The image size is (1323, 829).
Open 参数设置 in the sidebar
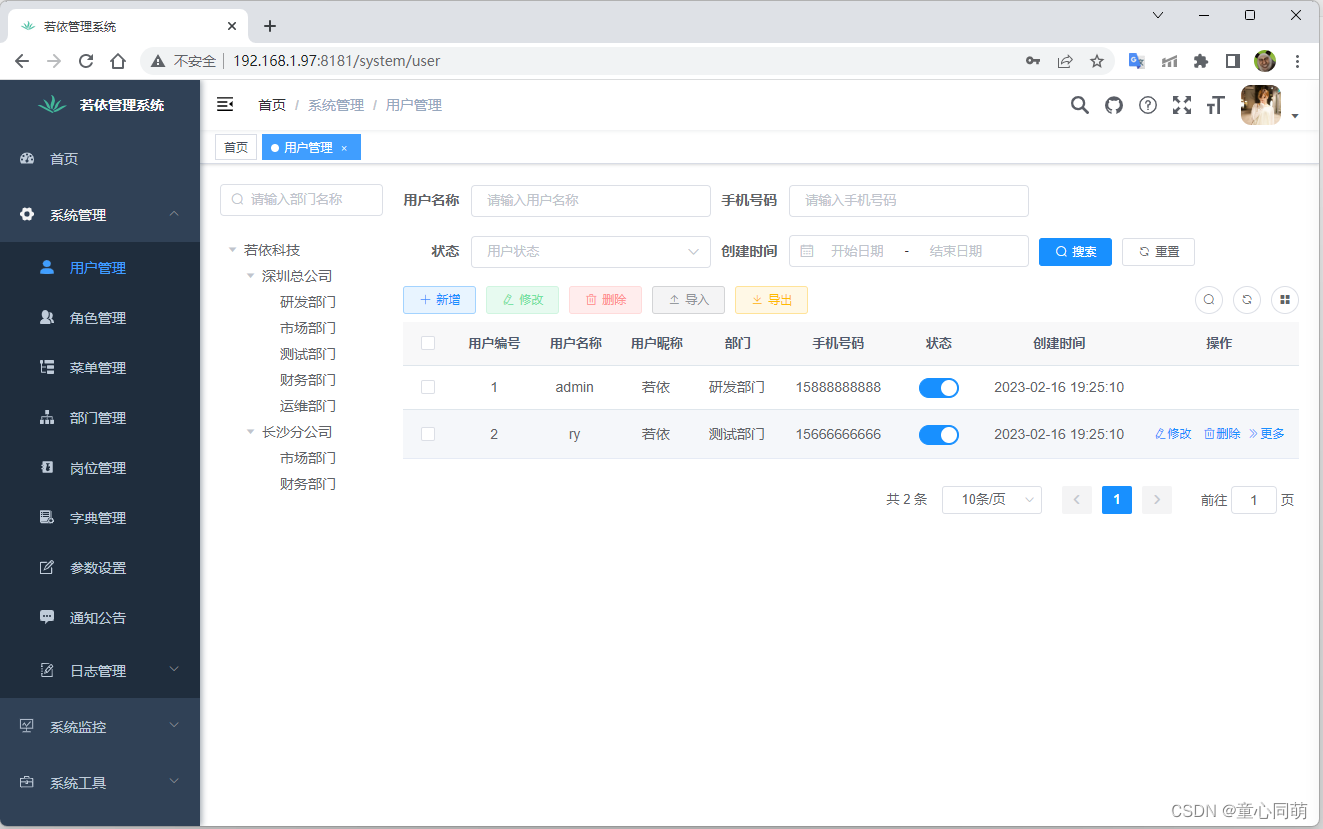(100, 568)
